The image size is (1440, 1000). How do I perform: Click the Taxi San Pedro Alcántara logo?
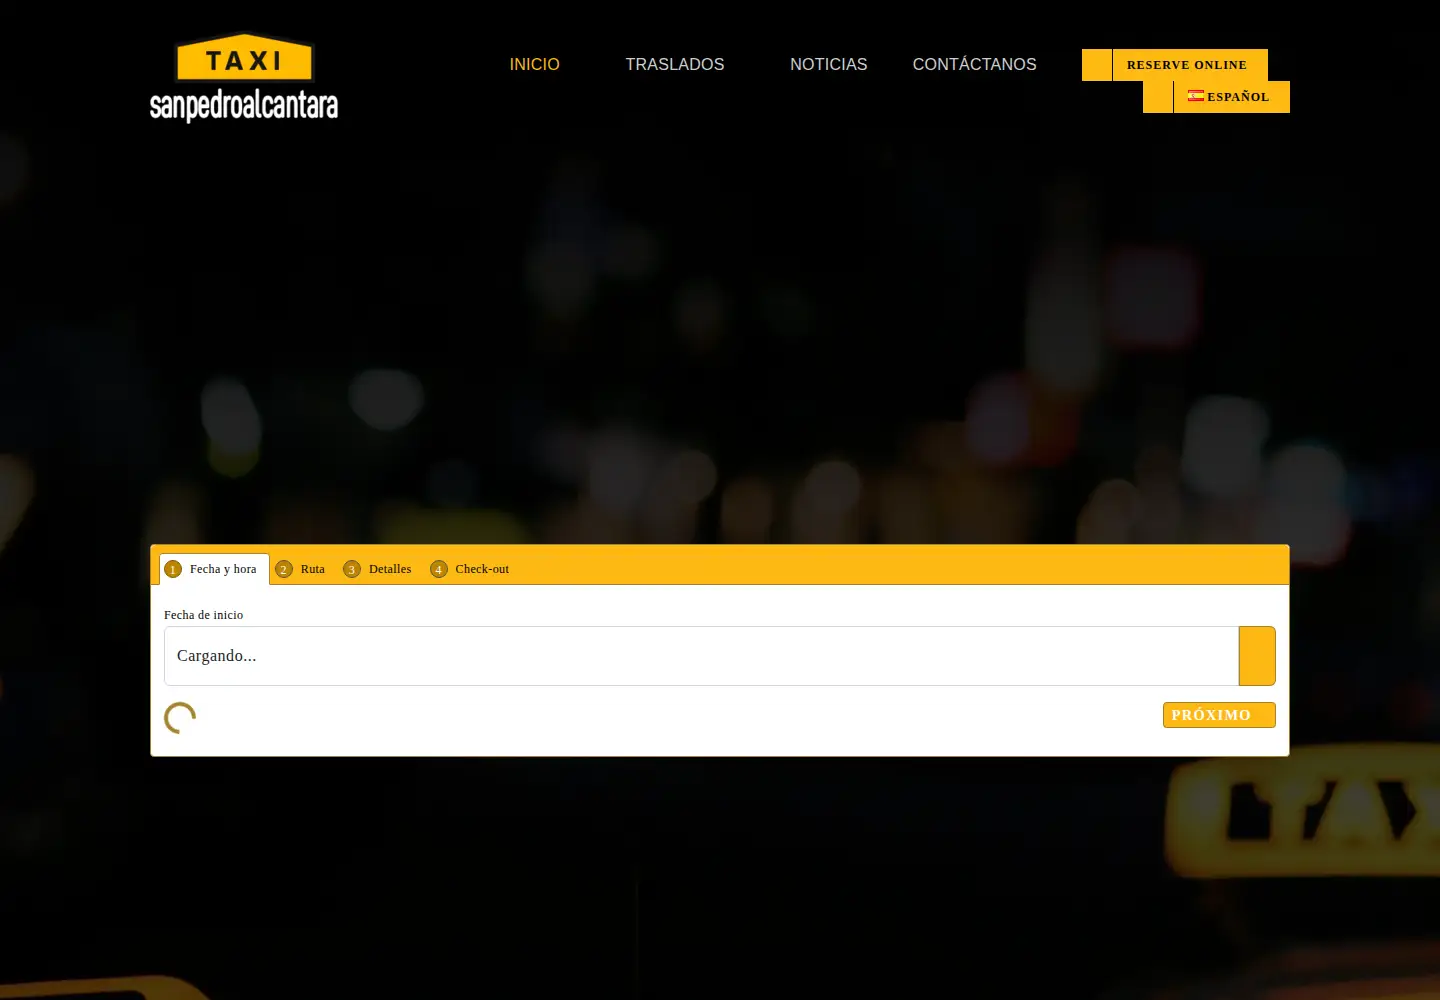click(x=244, y=78)
